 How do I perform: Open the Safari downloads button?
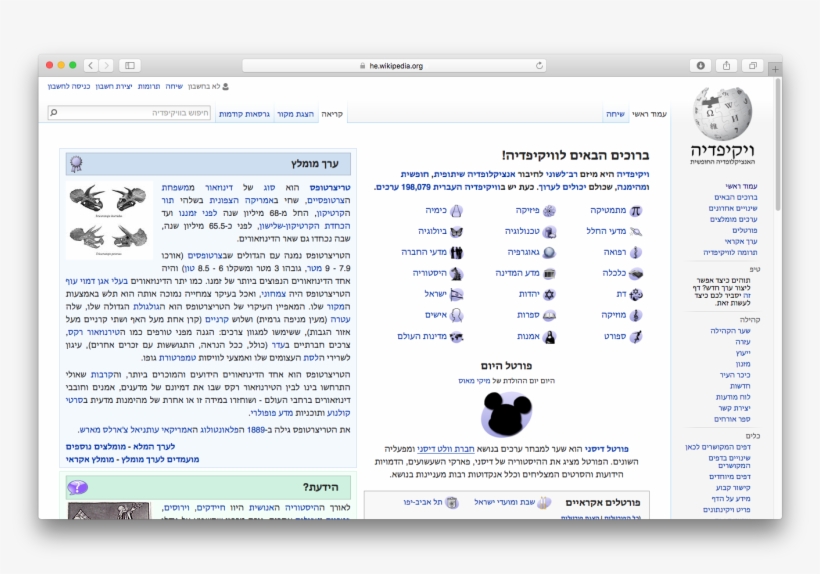pyautogui.click(x=700, y=65)
